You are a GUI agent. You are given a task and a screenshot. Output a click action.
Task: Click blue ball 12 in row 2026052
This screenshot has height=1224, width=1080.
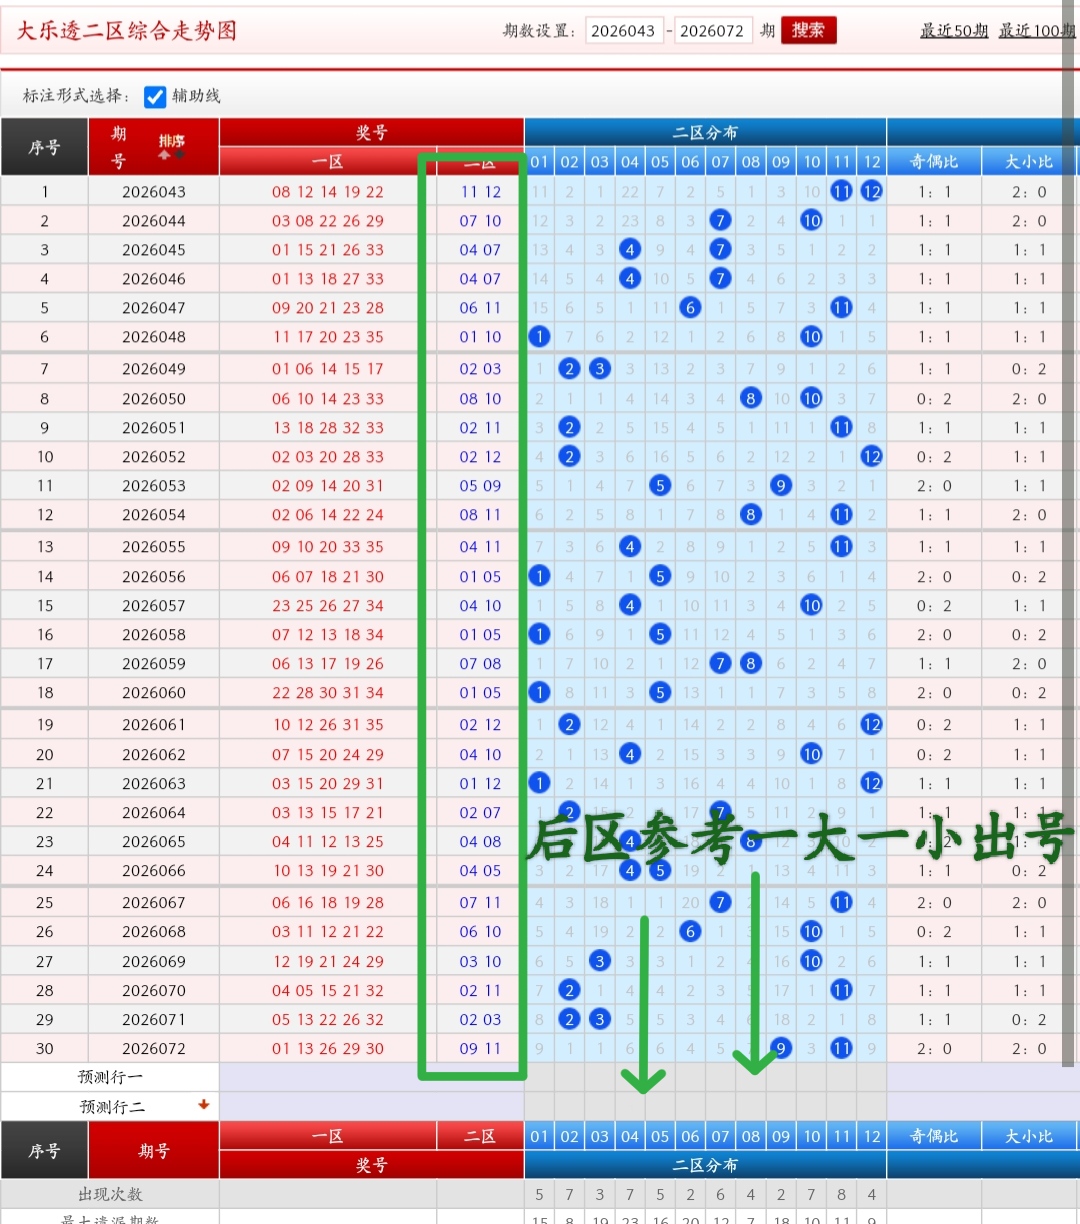(x=872, y=456)
